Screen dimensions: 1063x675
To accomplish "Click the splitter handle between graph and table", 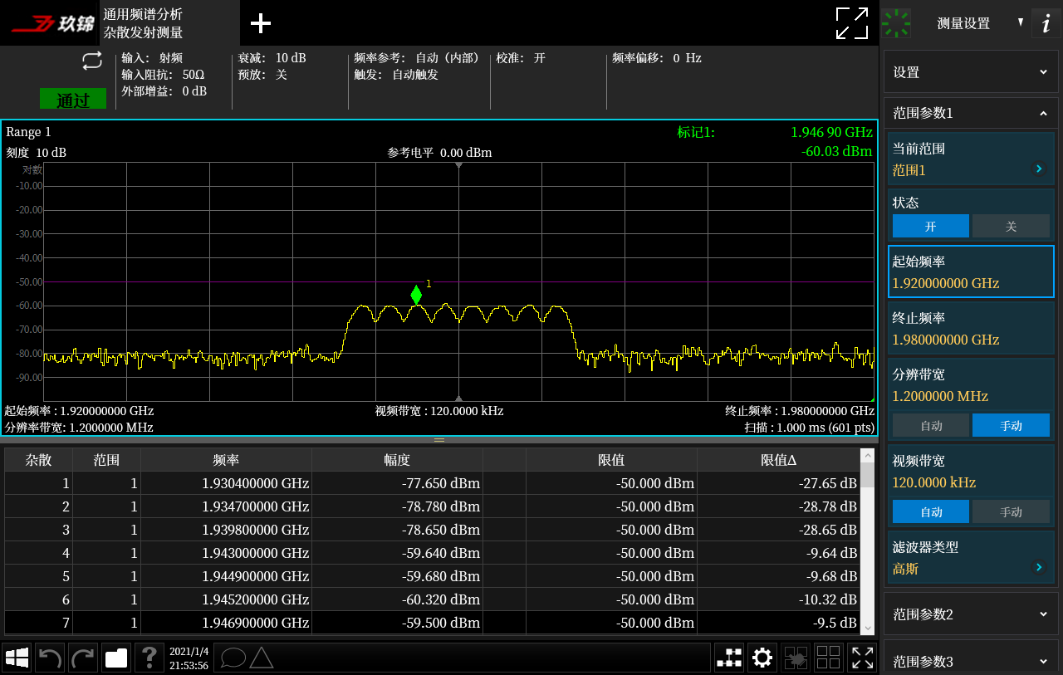I will (439, 441).
